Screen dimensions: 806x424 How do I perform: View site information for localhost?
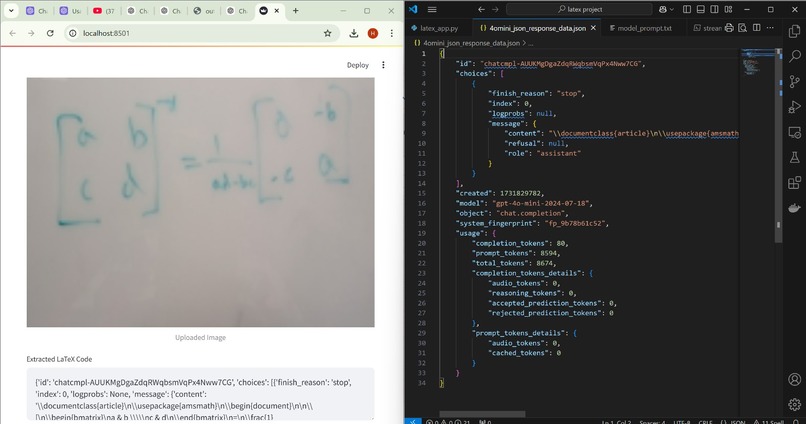tap(73, 33)
